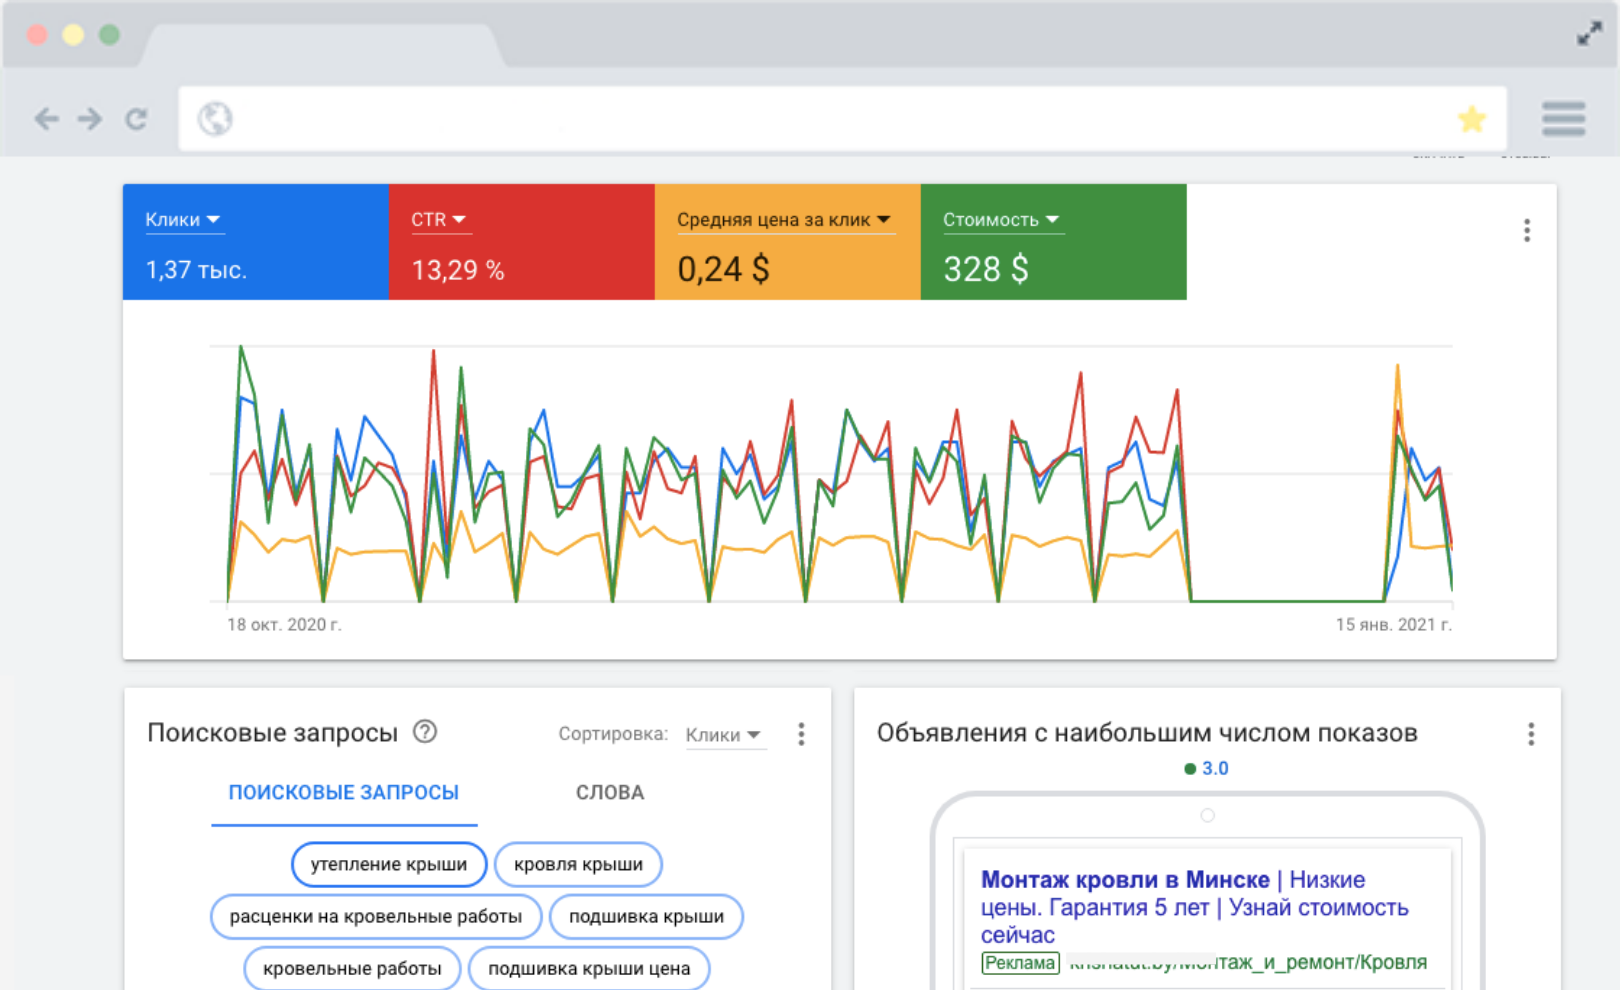Click the 13,29 % CTR value

click(458, 270)
